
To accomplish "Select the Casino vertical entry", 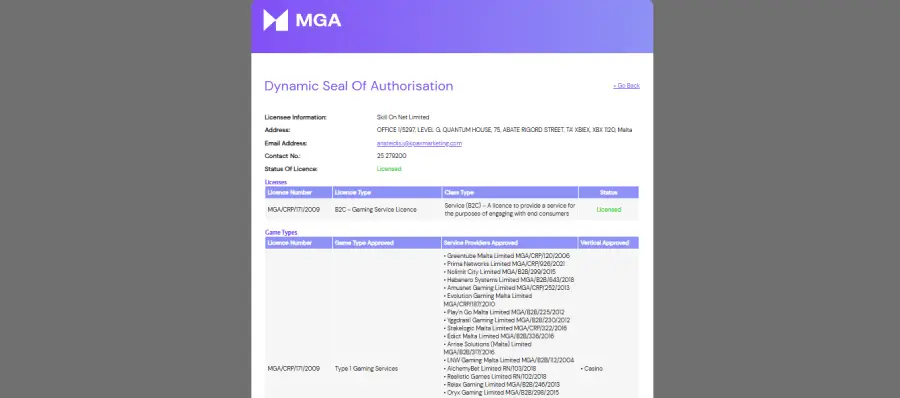I will [592, 369].
